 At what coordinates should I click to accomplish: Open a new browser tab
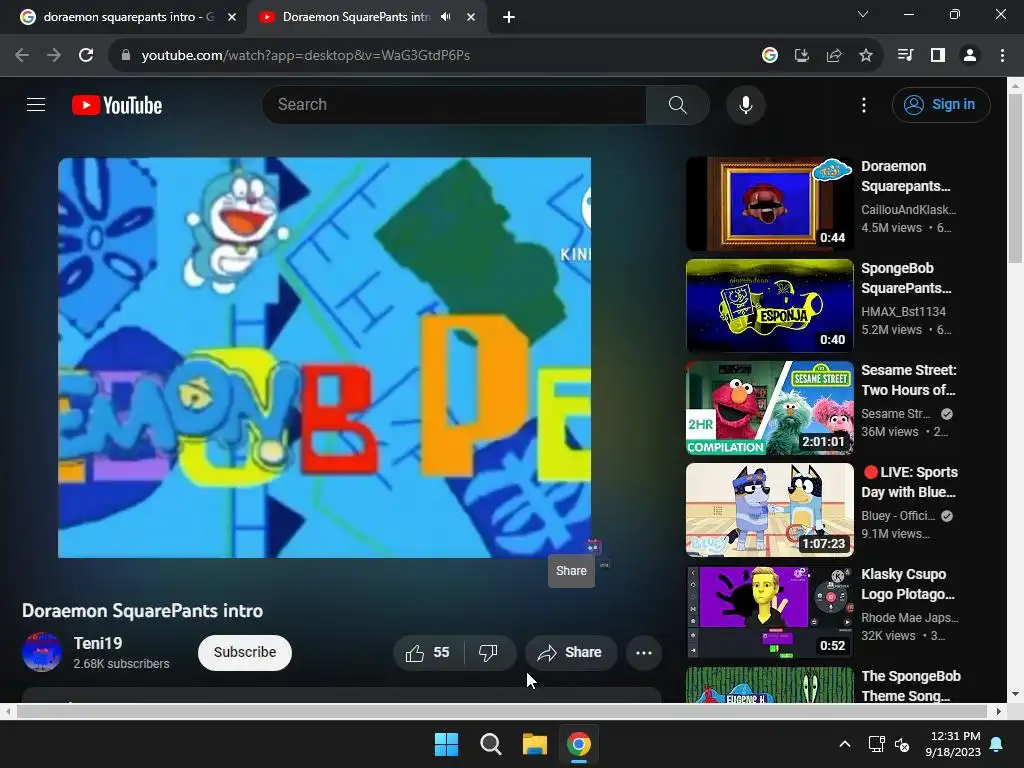click(509, 18)
